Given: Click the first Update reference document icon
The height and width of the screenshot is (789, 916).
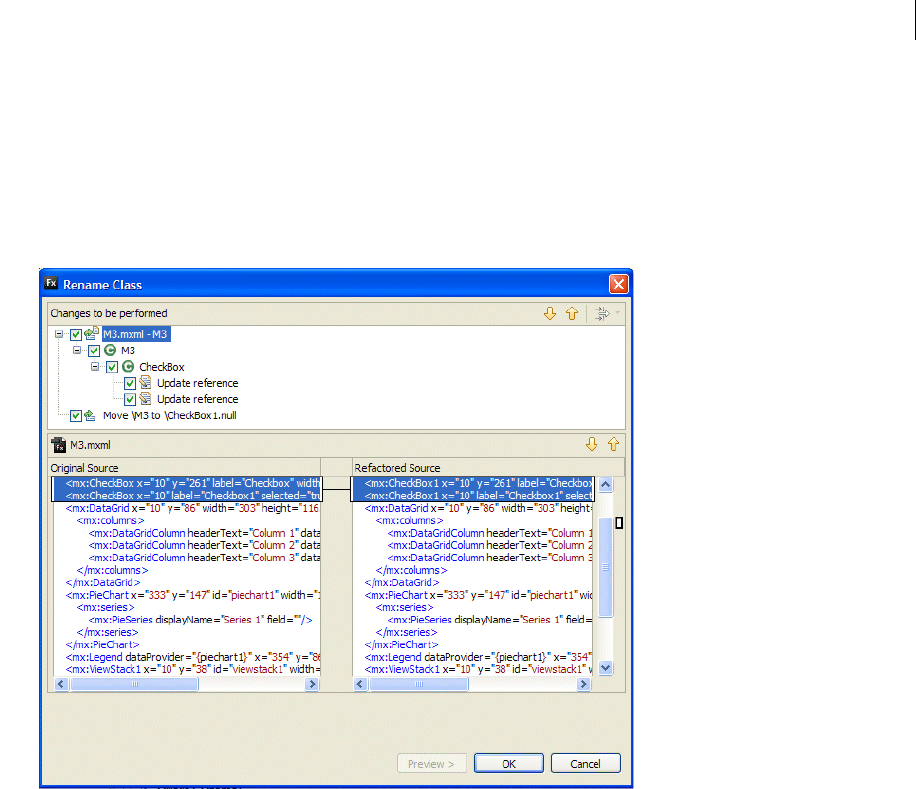Looking at the screenshot, I should (145, 383).
